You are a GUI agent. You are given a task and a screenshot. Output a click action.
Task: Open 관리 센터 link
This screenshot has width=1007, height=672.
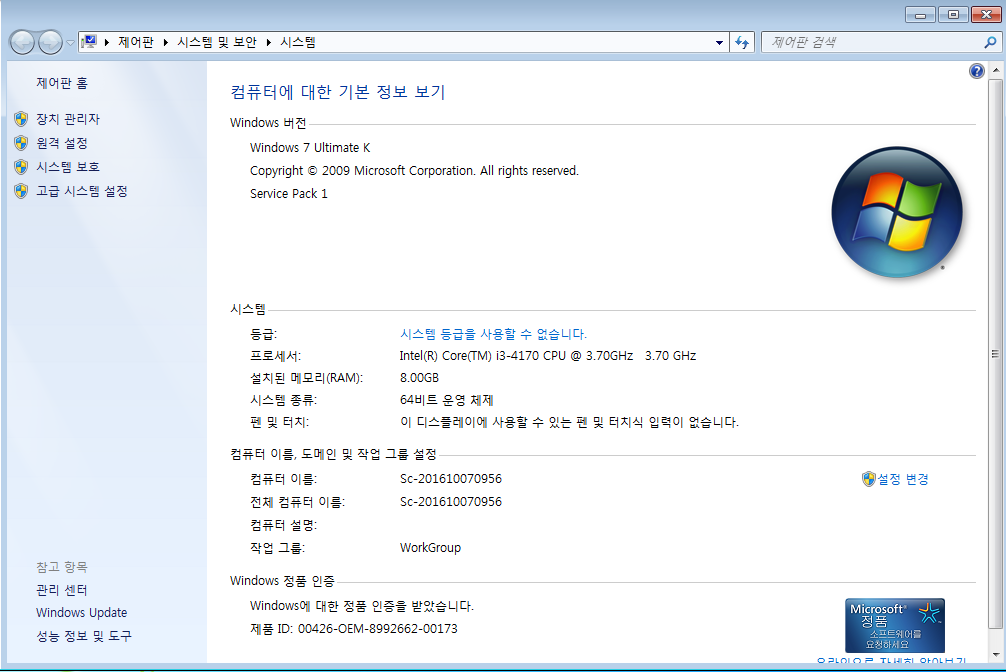pyautogui.click(x=62, y=590)
